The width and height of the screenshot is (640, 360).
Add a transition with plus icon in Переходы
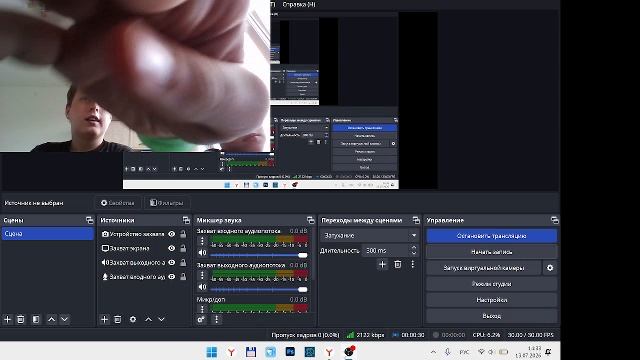382,264
